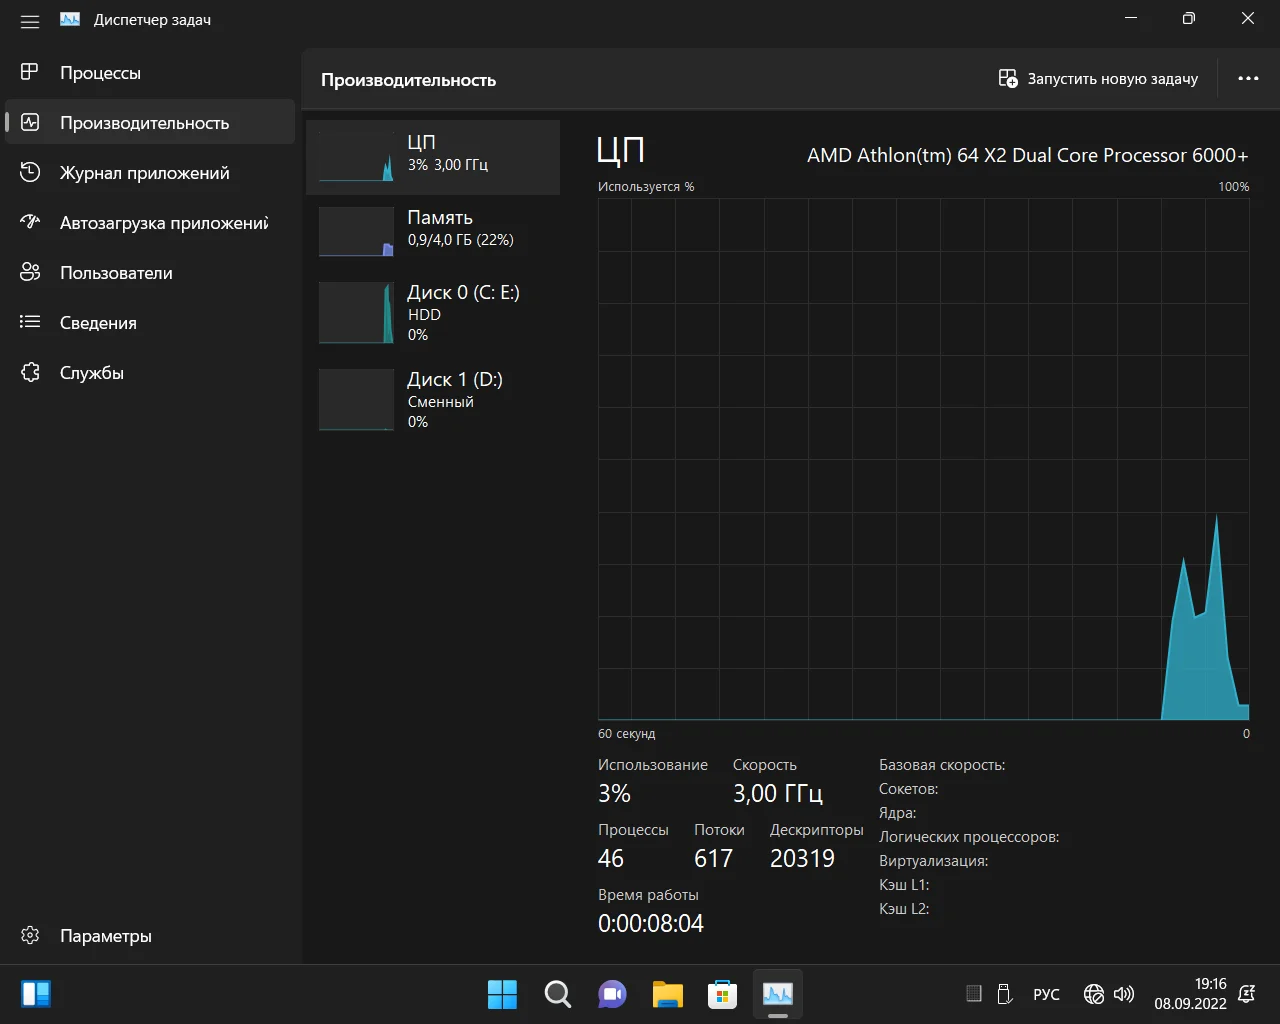Click the Автозагрузка приложений startup icon
The image size is (1280, 1024).
[x=30, y=222]
